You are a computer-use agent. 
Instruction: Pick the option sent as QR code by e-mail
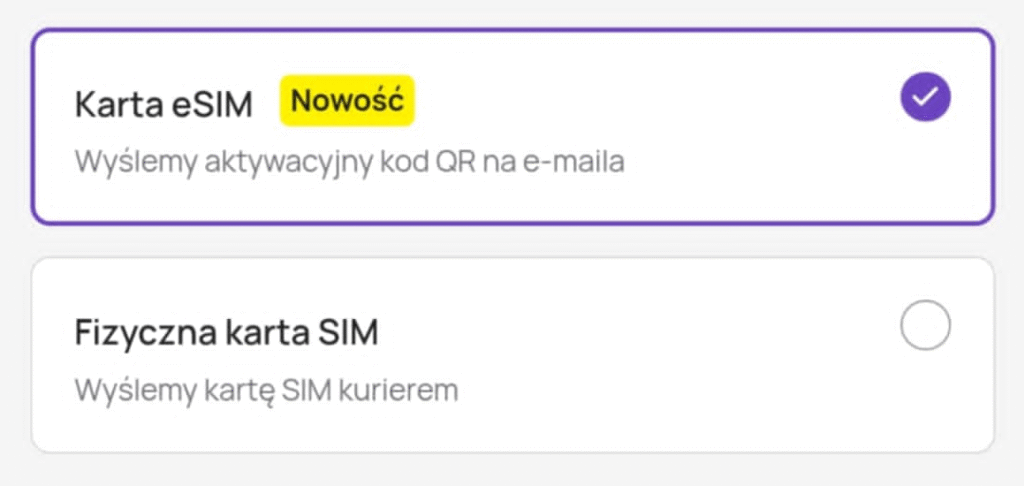[x=512, y=127]
